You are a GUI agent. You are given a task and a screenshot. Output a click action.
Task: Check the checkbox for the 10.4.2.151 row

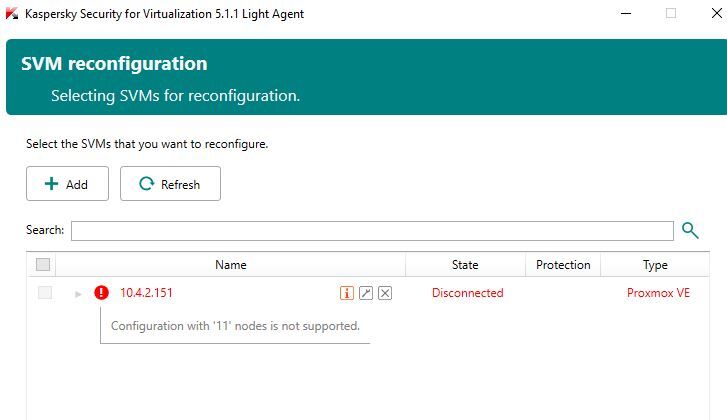click(x=44, y=293)
